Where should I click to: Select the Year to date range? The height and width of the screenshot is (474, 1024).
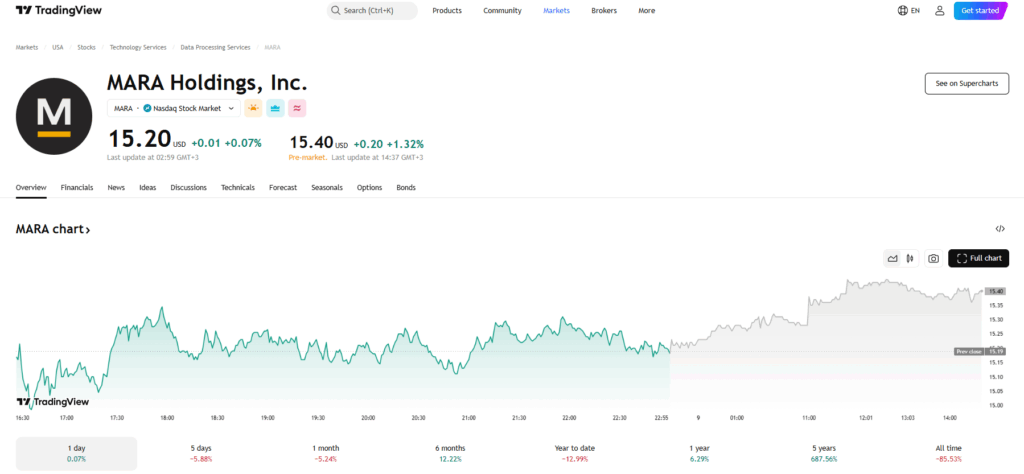point(575,454)
